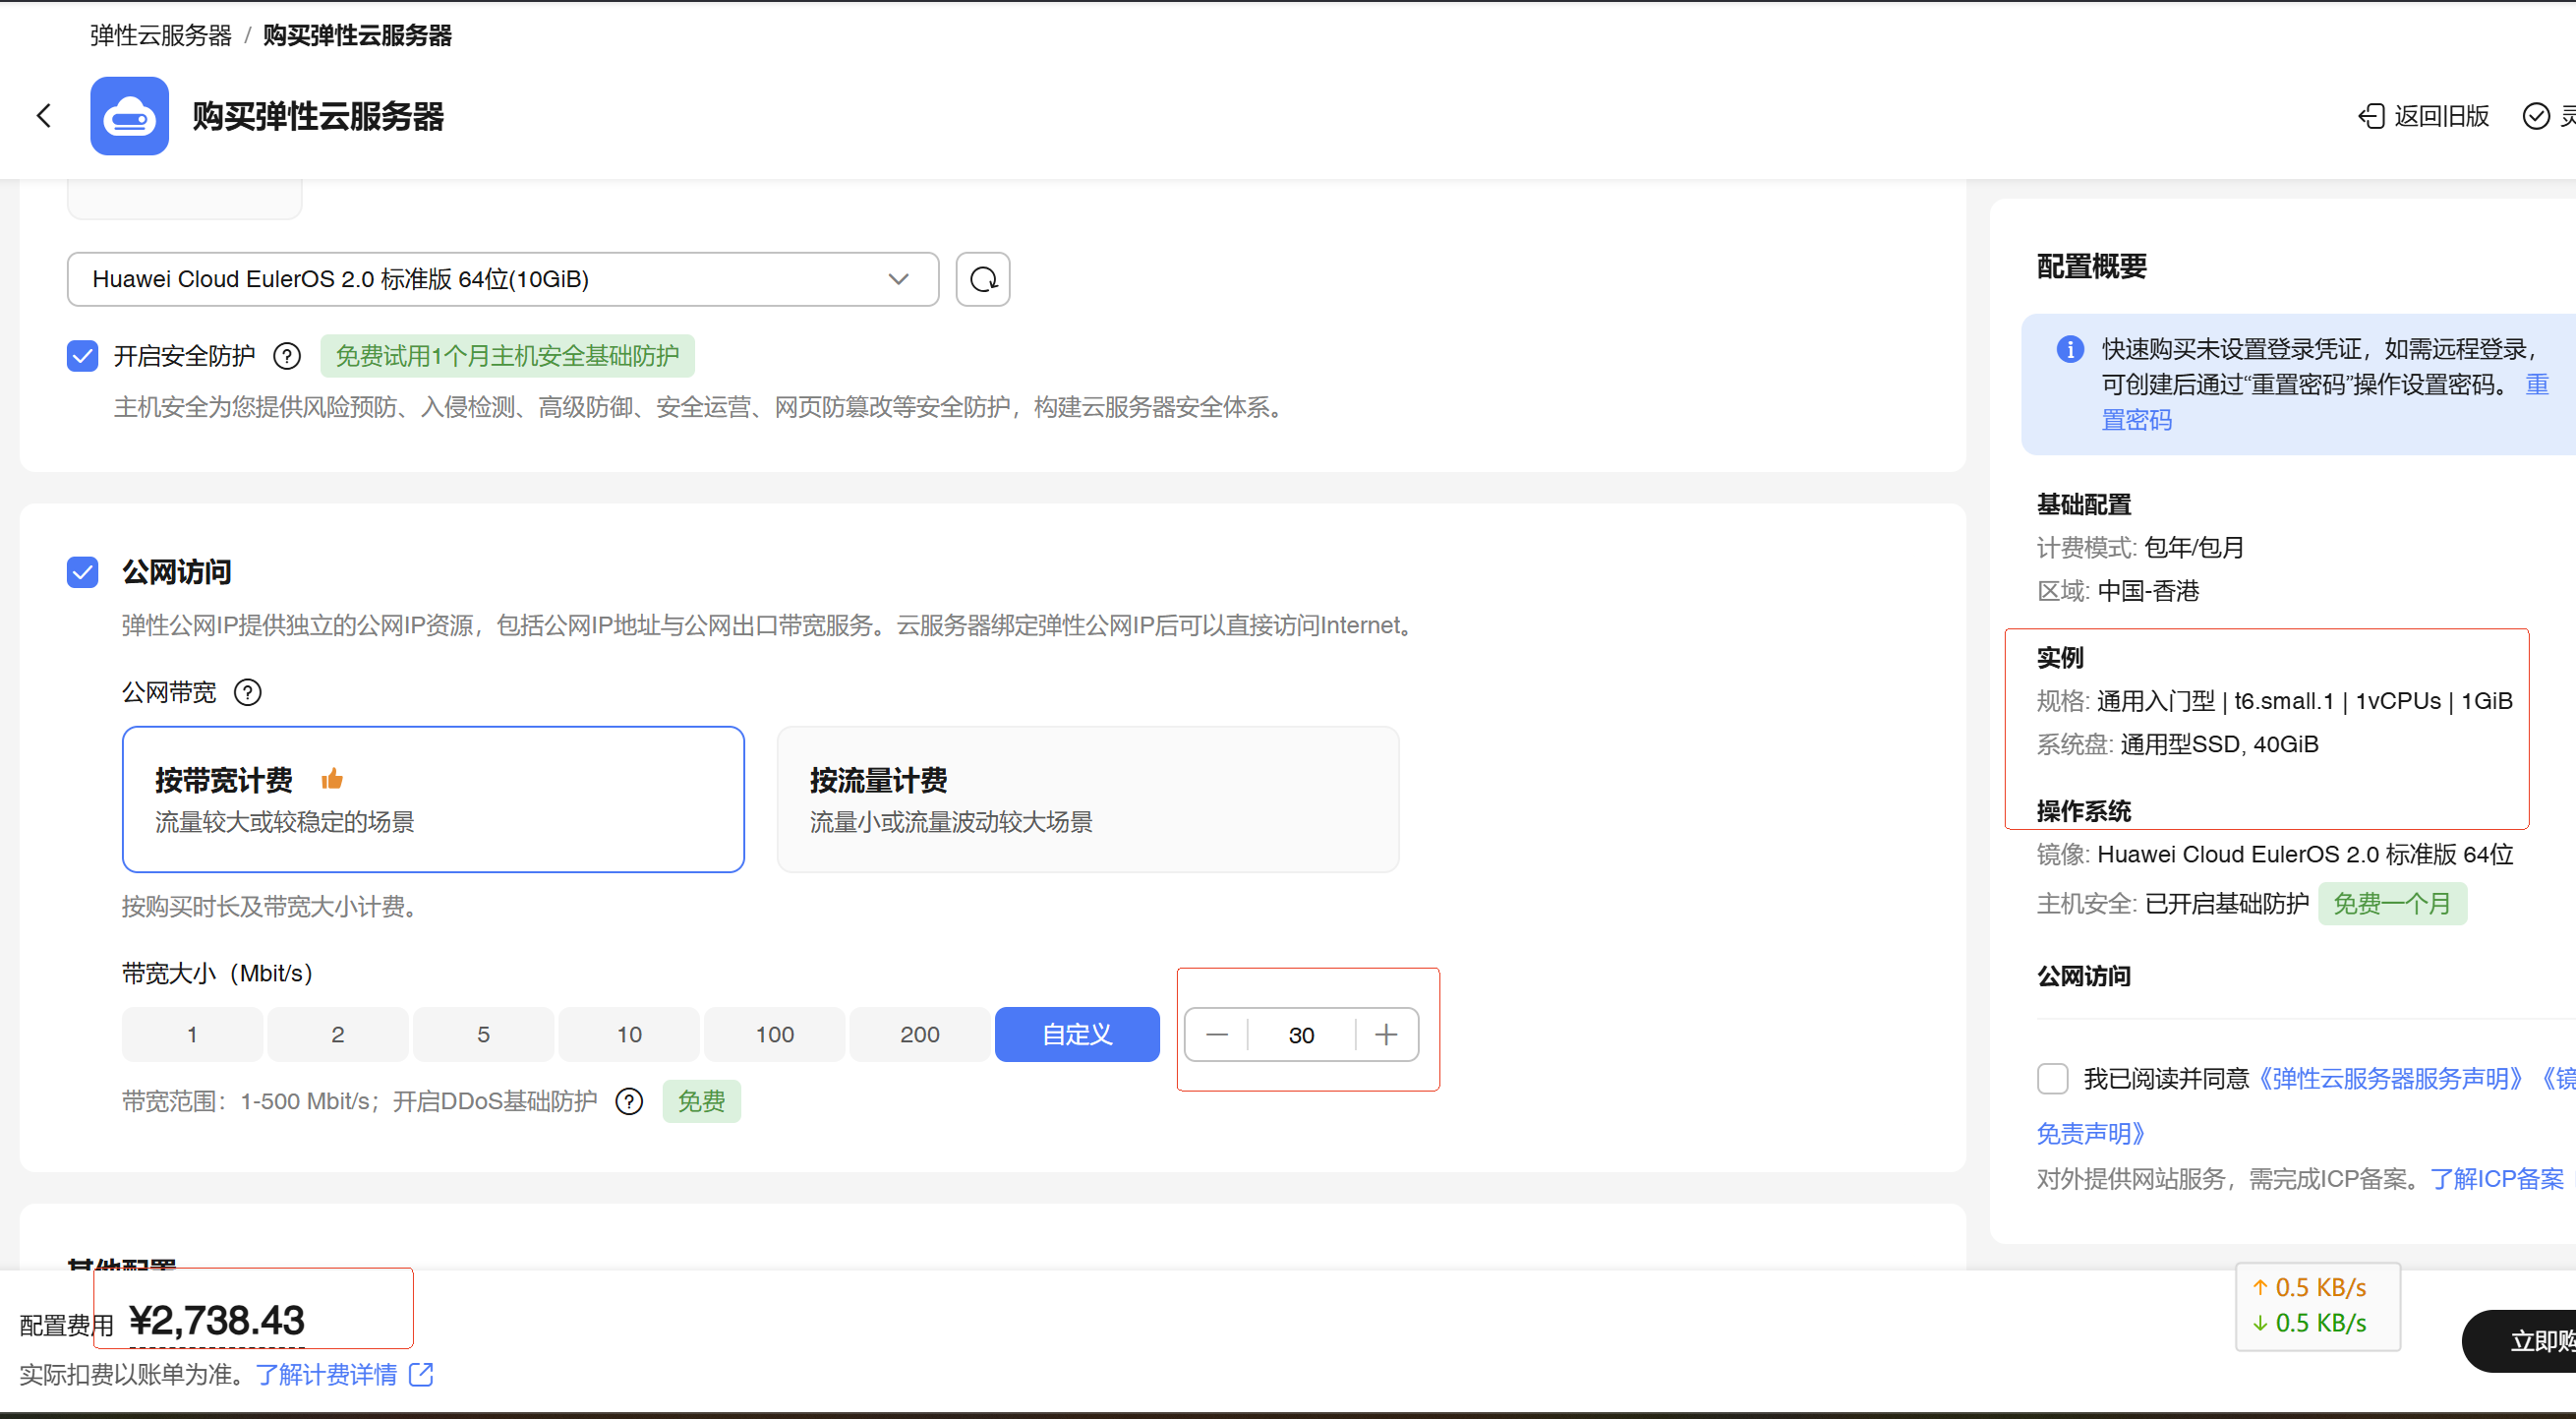Click 返回旧版 link

tap(2441, 116)
